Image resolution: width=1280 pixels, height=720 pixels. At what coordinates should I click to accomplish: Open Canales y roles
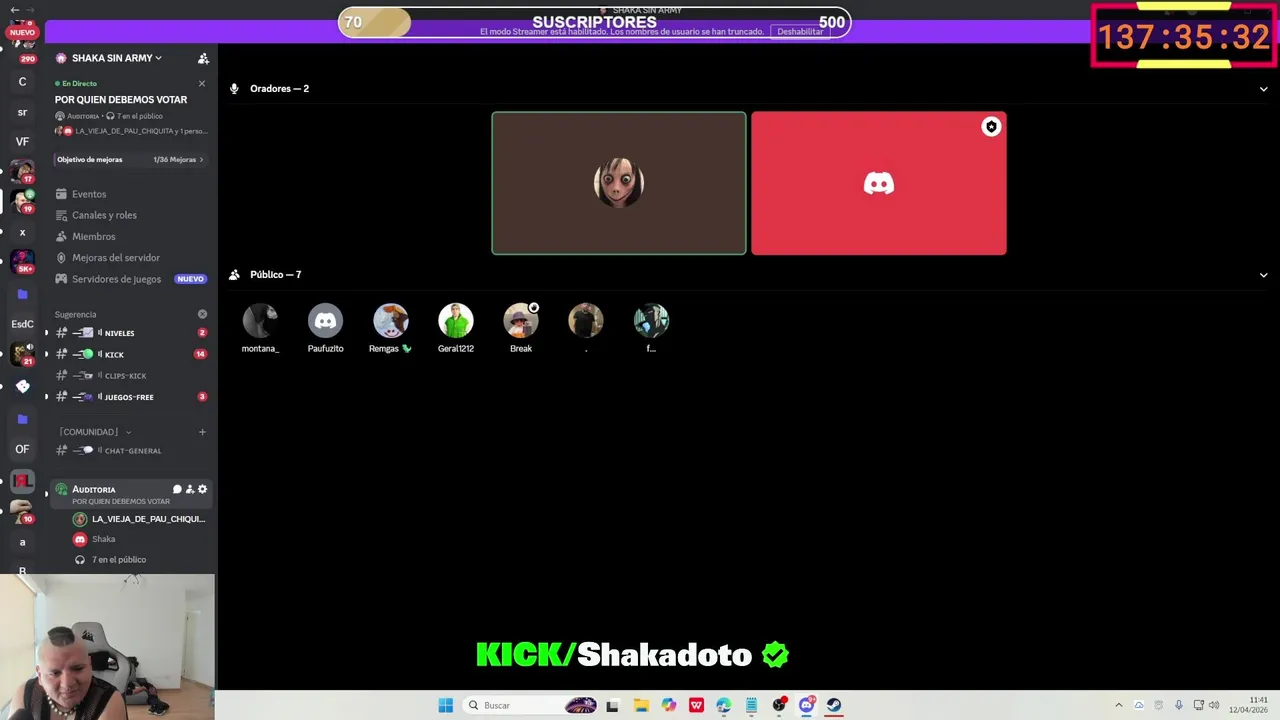[x=104, y=215]
